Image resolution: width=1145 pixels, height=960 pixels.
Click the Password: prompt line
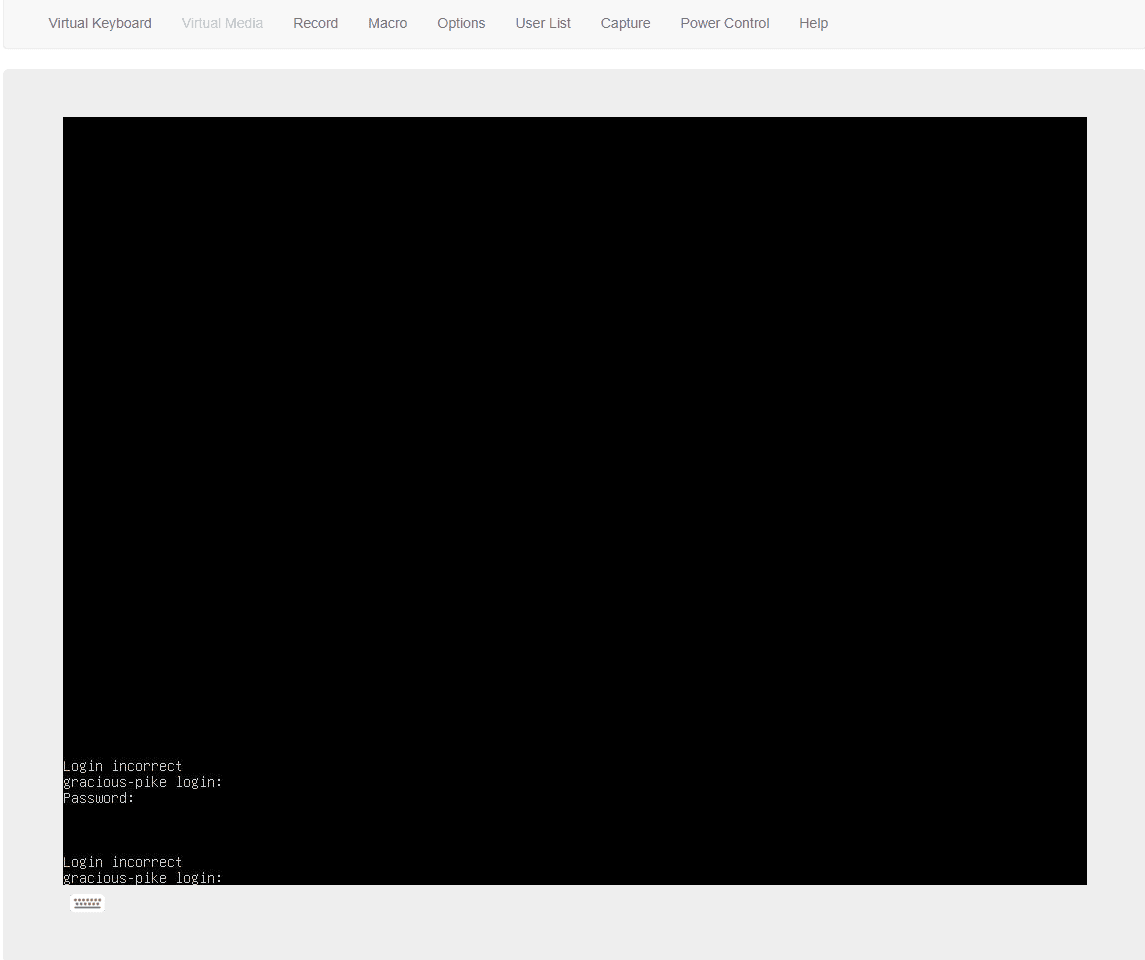pyautogui.click(x=98, y=798)
